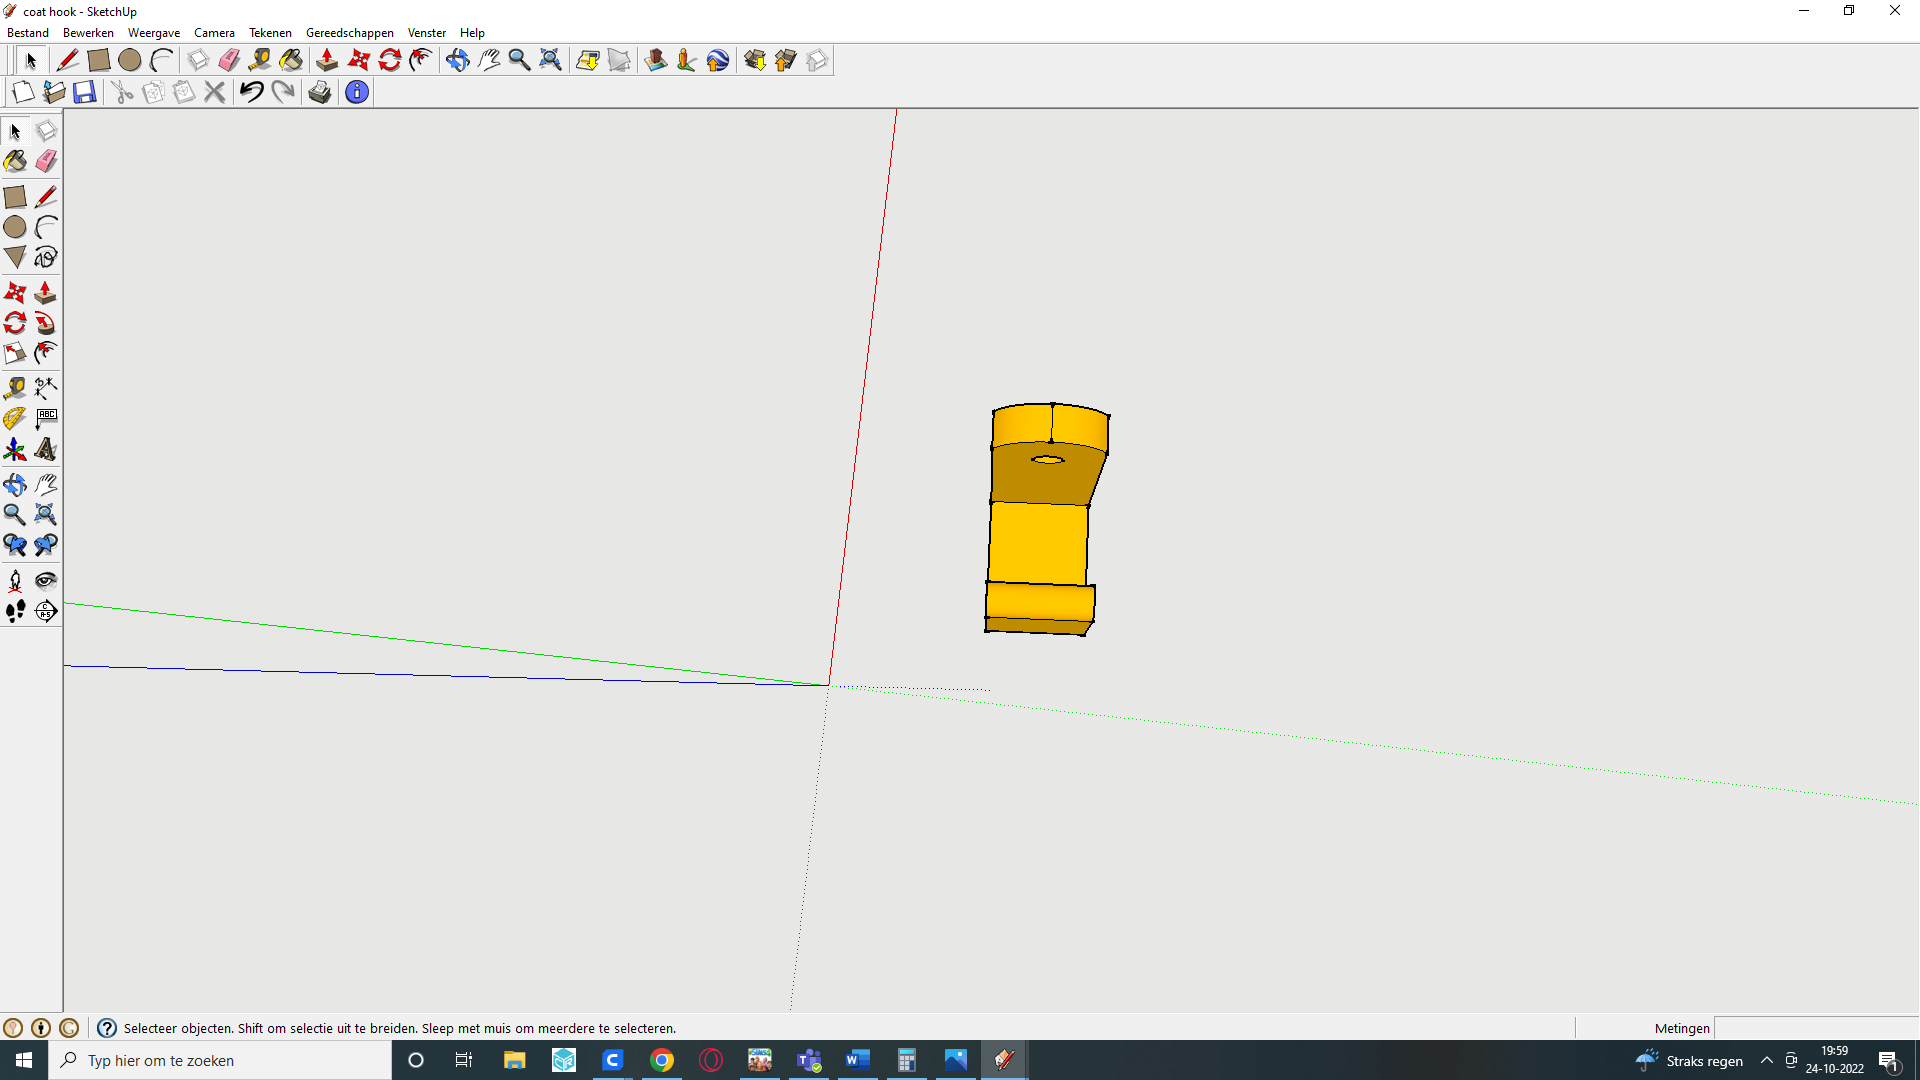Activate the Paint Bucket tool
Screen dimensions: 1920x1080
pyautogui.click(x=15, y=161)
